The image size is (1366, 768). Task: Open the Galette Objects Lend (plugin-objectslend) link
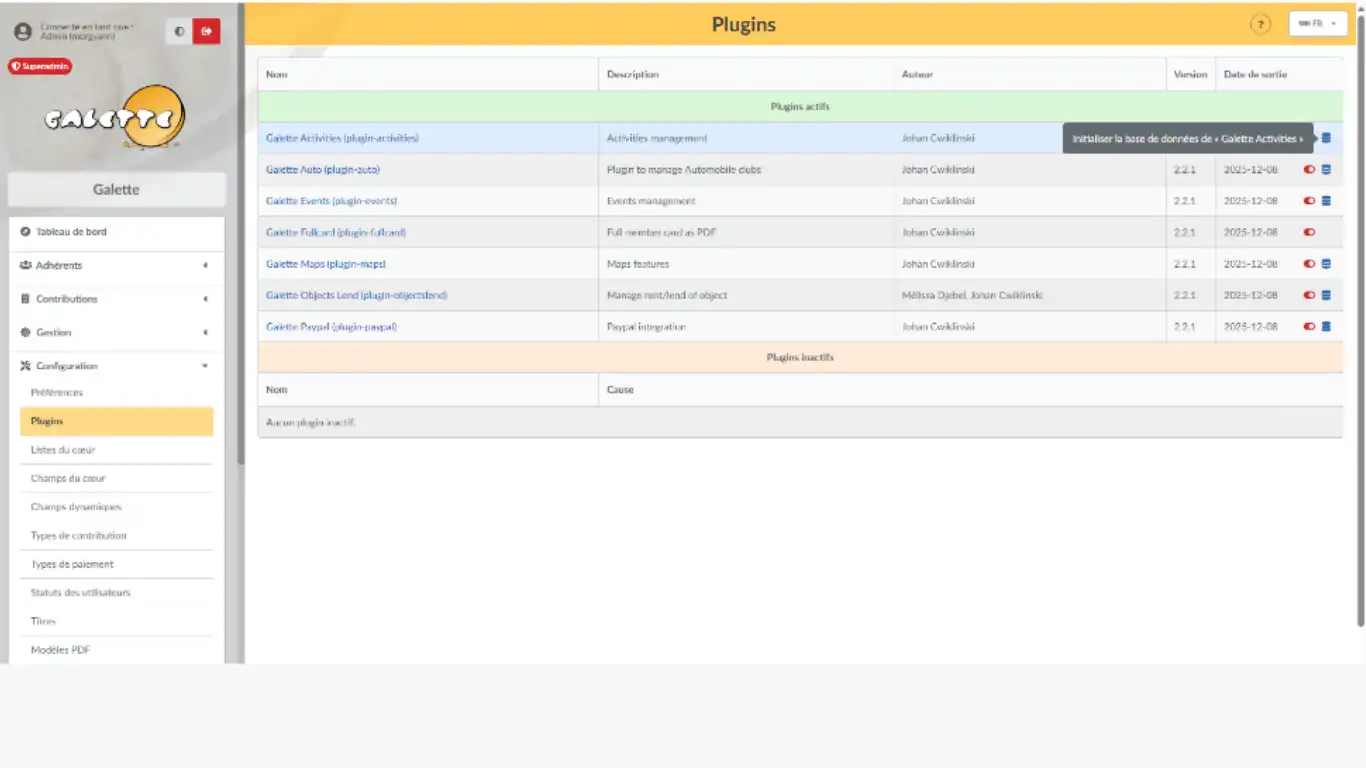coord(356,295)
